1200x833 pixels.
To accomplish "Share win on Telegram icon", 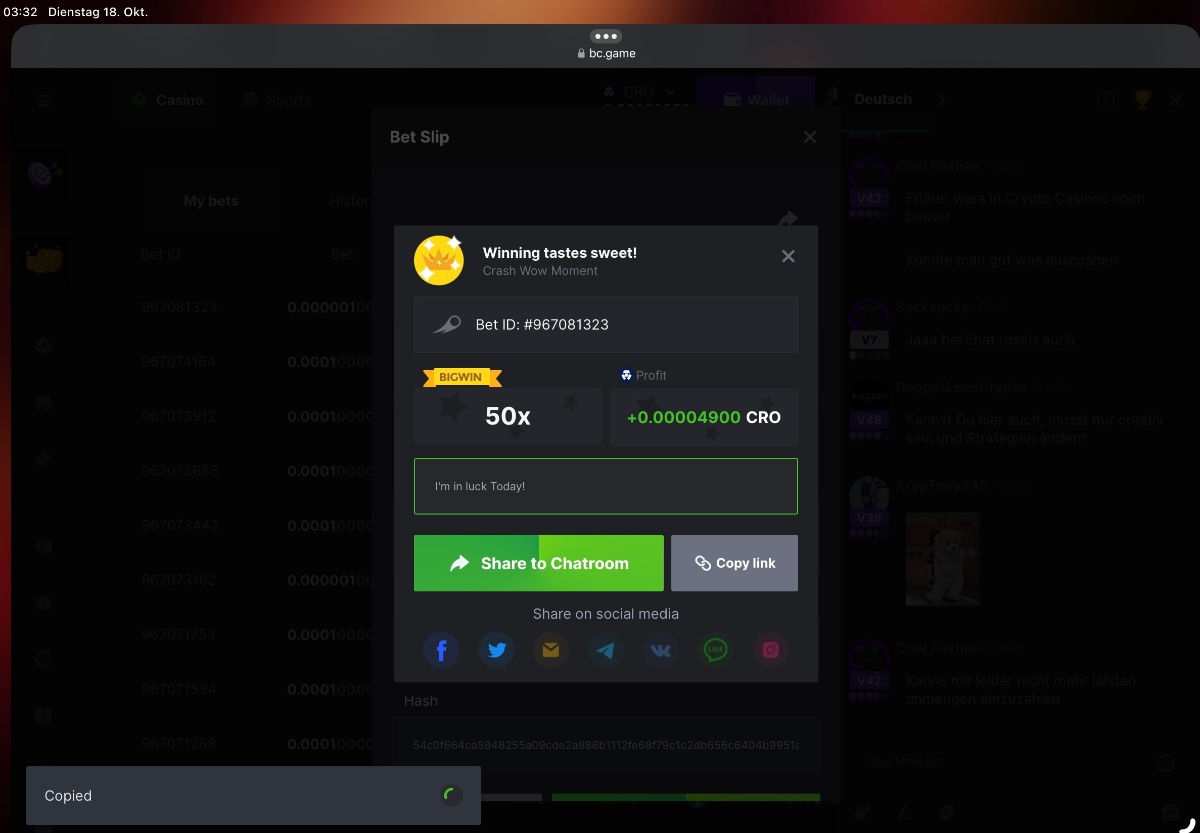I will [x=606, y=650].
